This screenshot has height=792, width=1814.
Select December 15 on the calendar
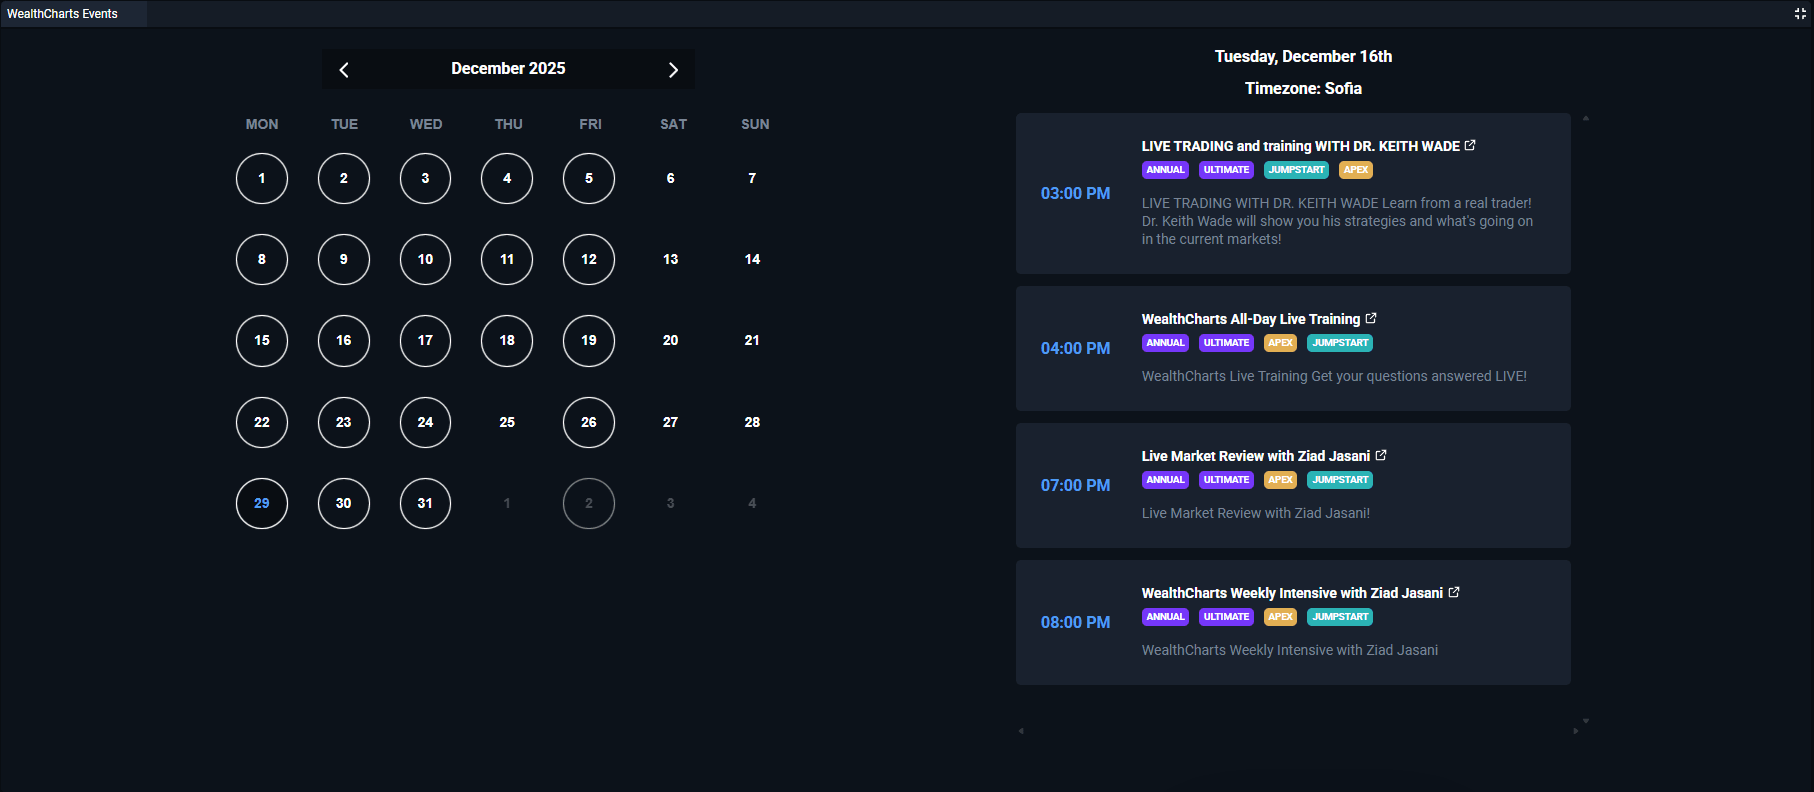click(x=262, y=340)
